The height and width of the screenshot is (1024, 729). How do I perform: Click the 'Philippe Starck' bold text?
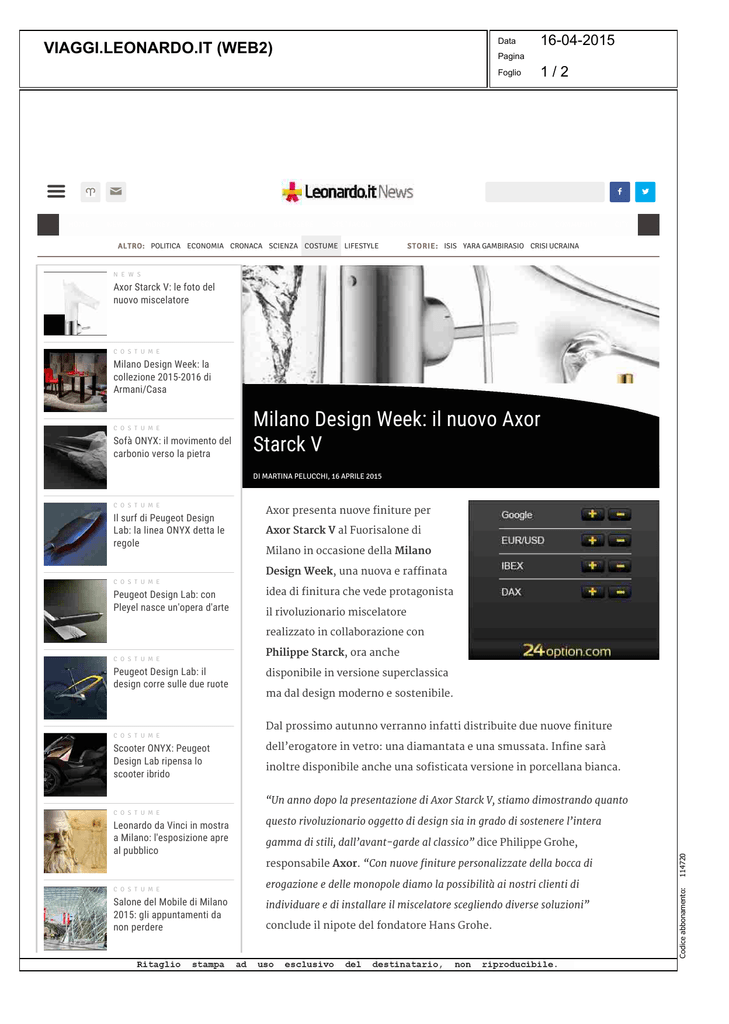305,652
